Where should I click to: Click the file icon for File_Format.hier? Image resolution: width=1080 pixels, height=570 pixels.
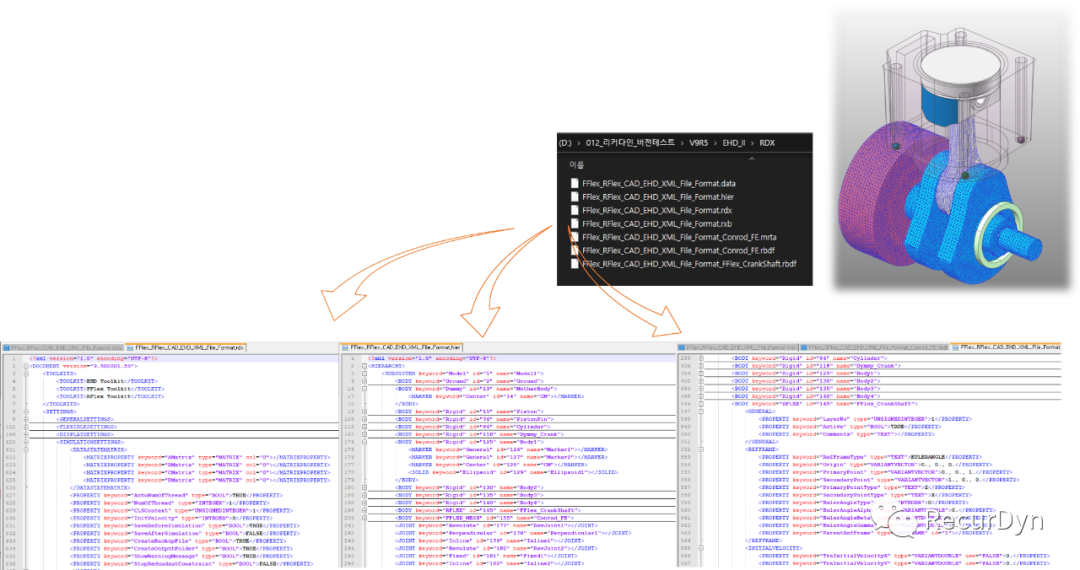click(574, 197)
